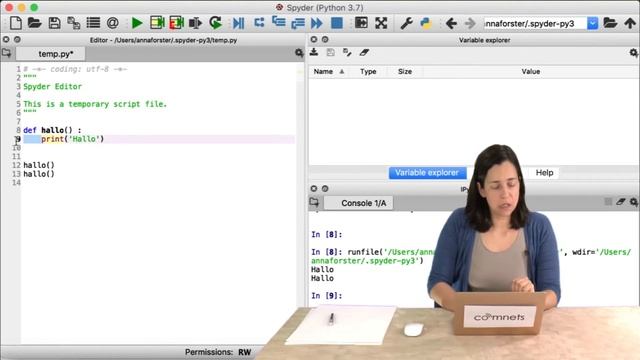Browse working directory folder icon
The height and width of the screenshot is (360, 640).
[610, 23]
